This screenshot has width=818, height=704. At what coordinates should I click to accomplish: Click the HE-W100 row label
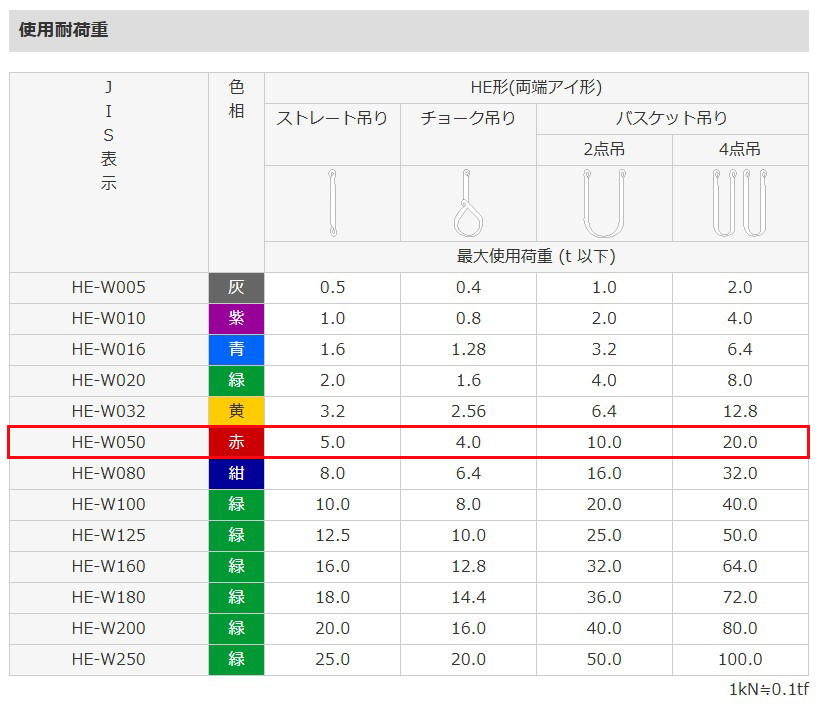109,504
